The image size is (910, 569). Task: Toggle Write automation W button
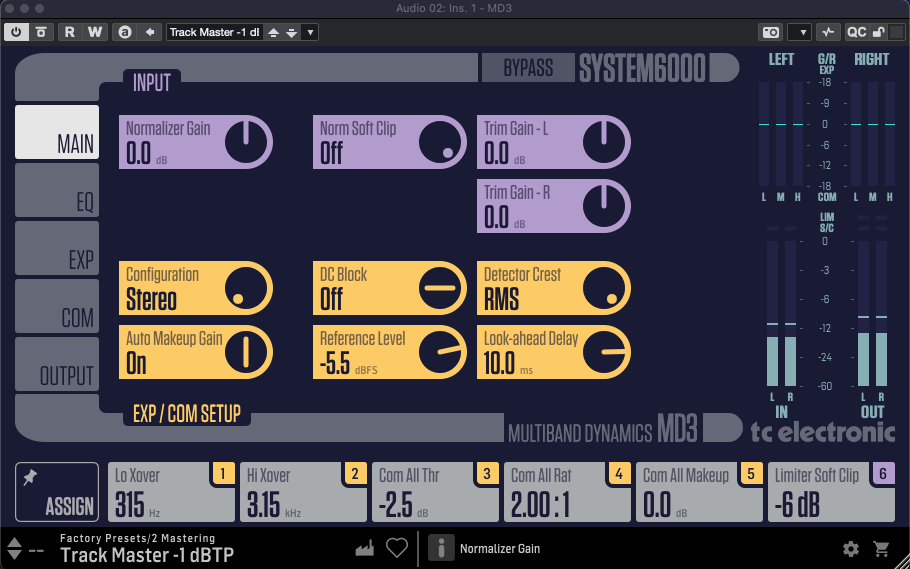94,32
